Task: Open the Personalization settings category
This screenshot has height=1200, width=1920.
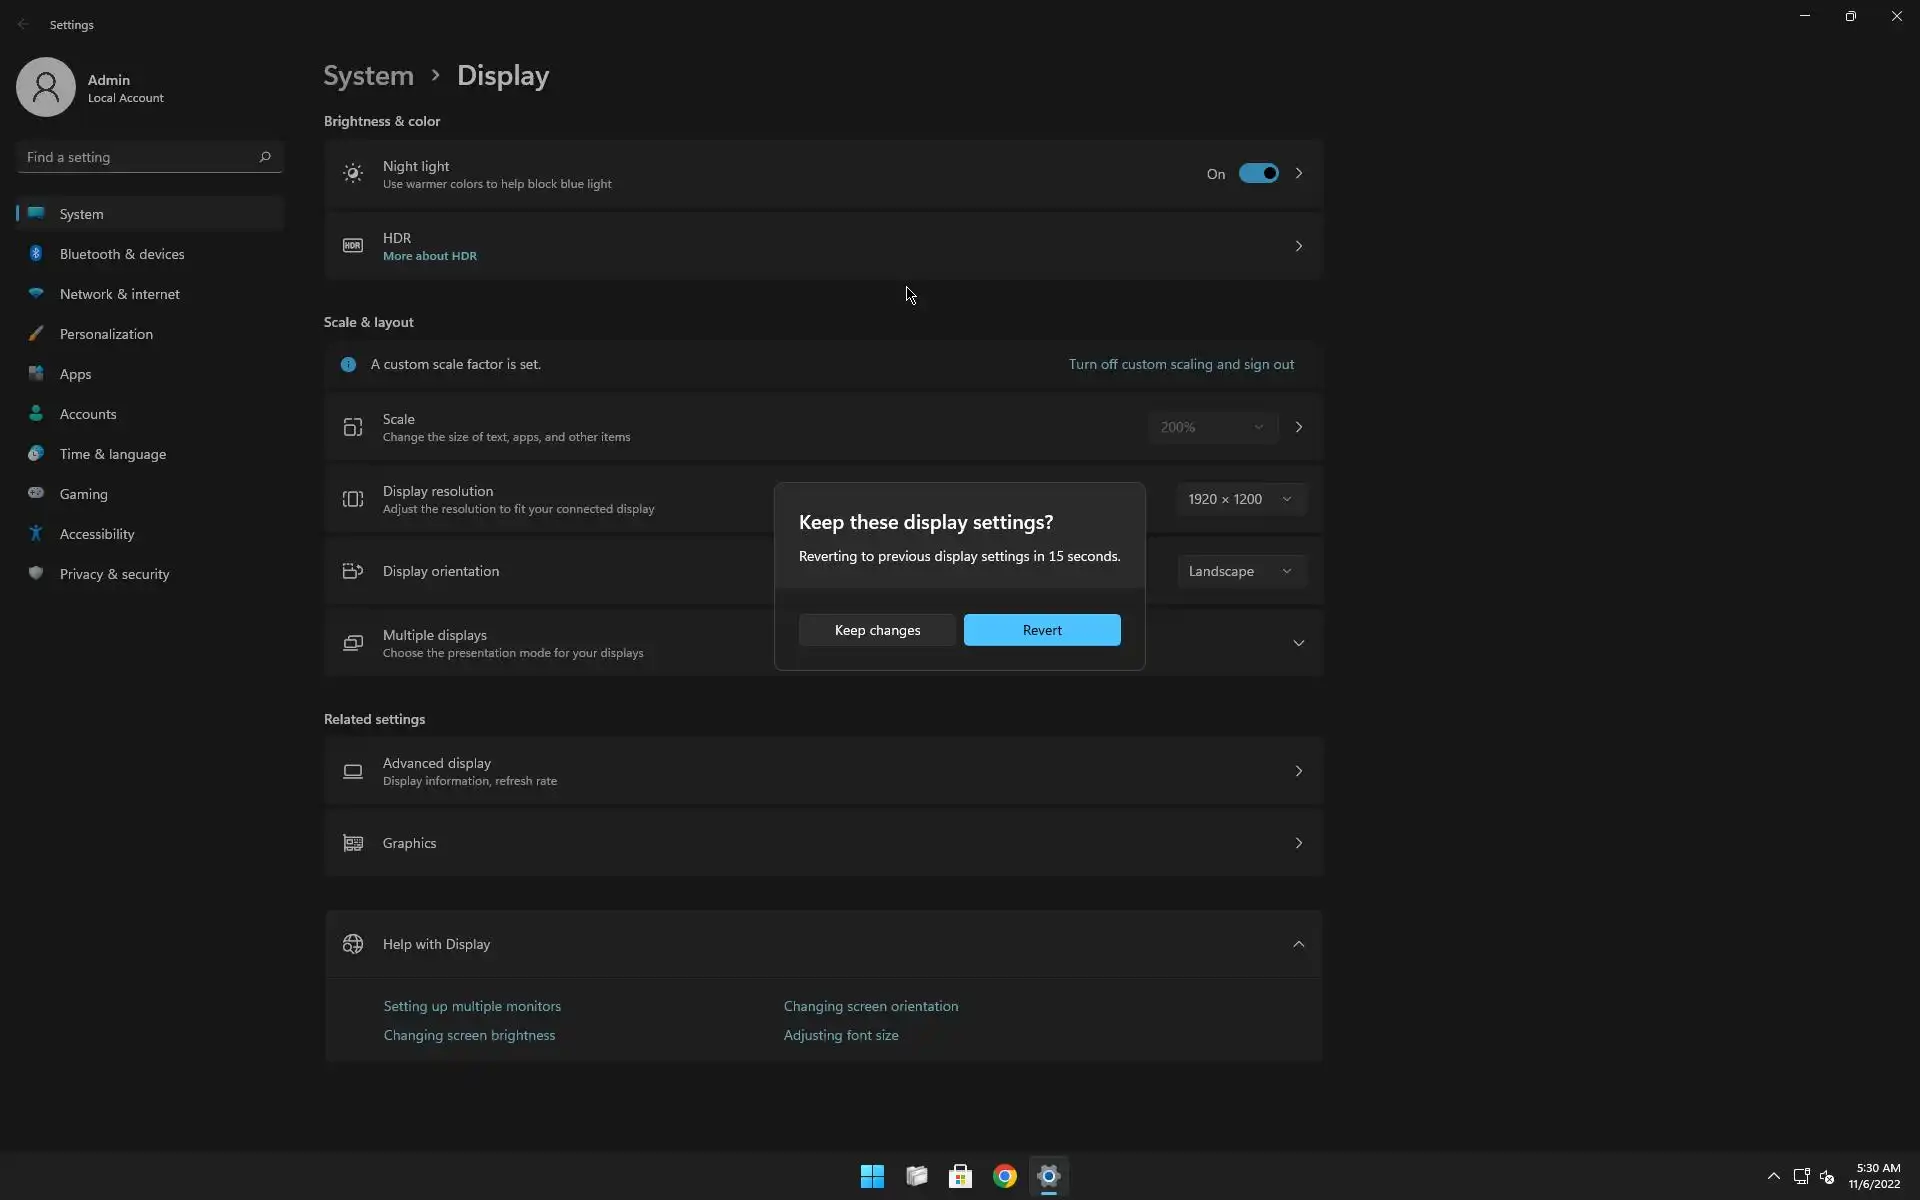Action: click(x=106, y=334)
